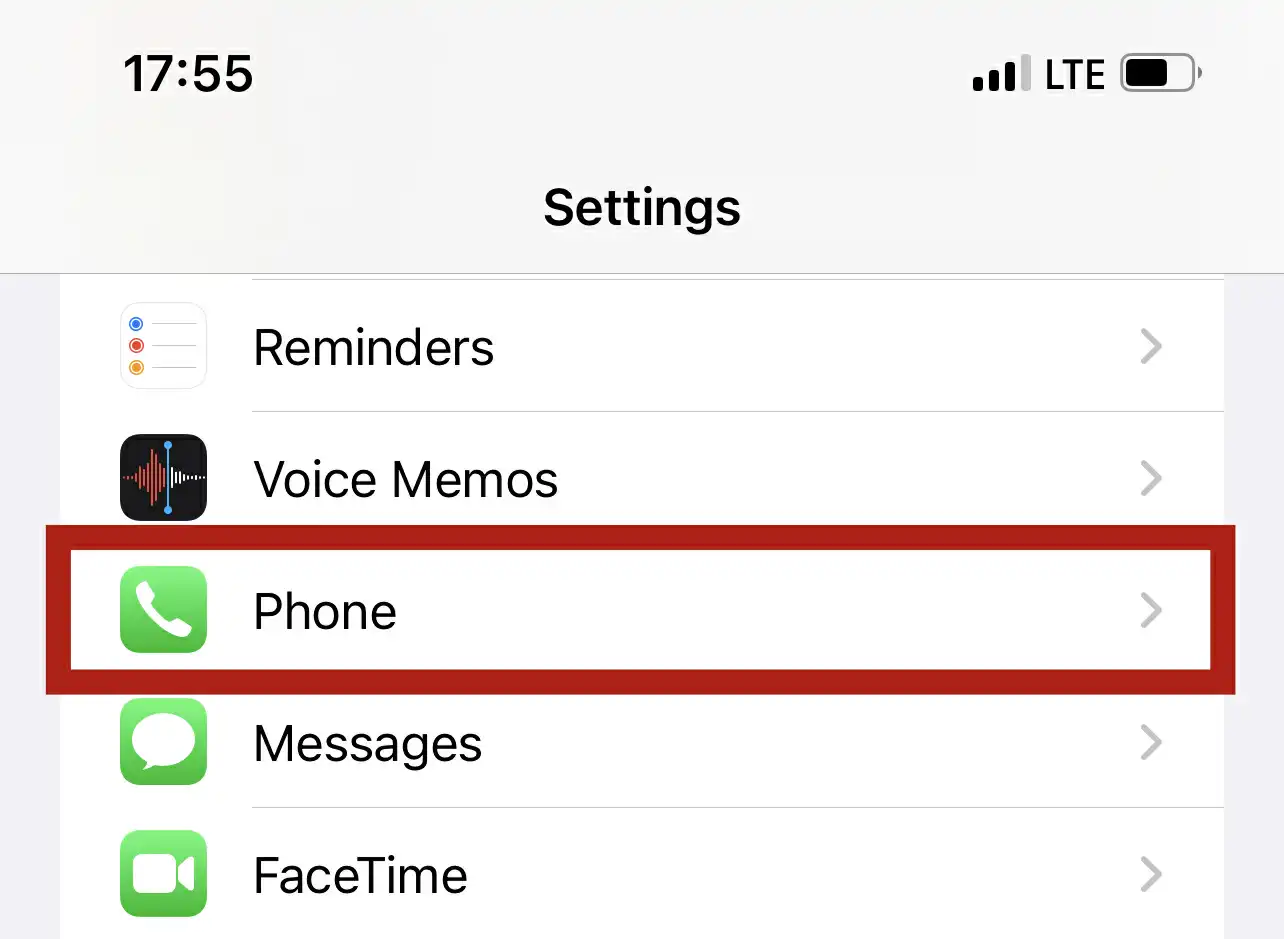This screenshot has height=939, width=1284.
Task: Expand the Messages settings chevron
Action: [x=1152, y=742]
